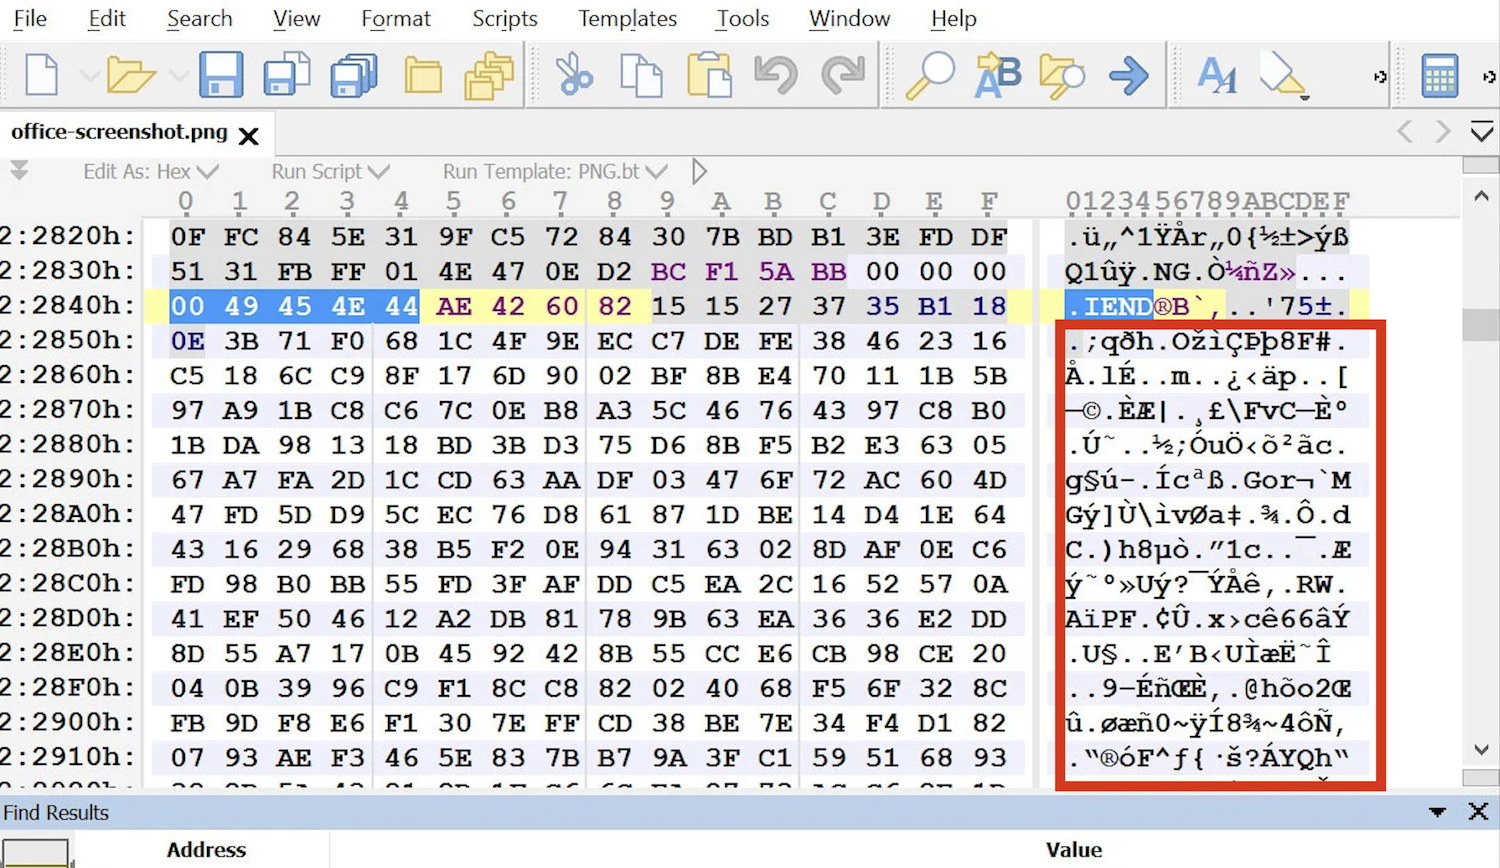The image size is (1500, 868).
Task: Select byte 0F at start of row 2:2820h
Action: pos(187,237)
